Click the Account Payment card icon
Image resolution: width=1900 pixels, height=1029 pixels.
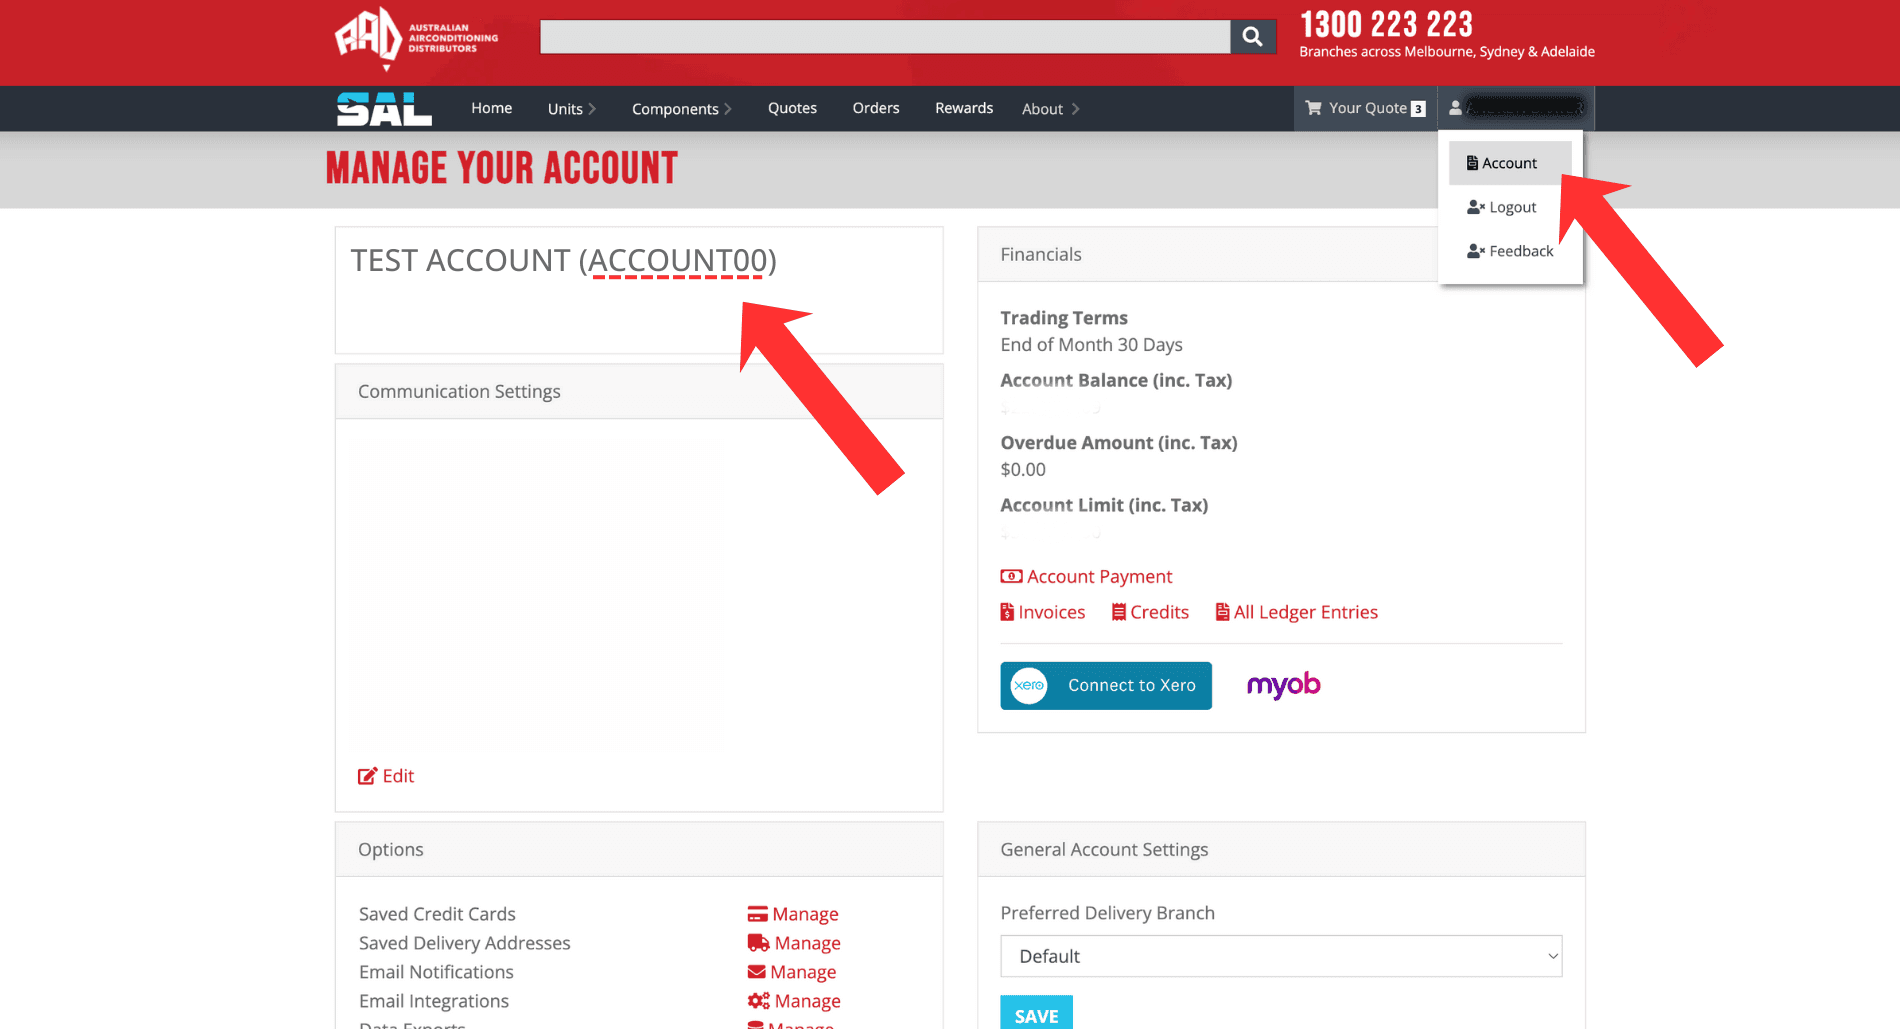coord(1010,576)
